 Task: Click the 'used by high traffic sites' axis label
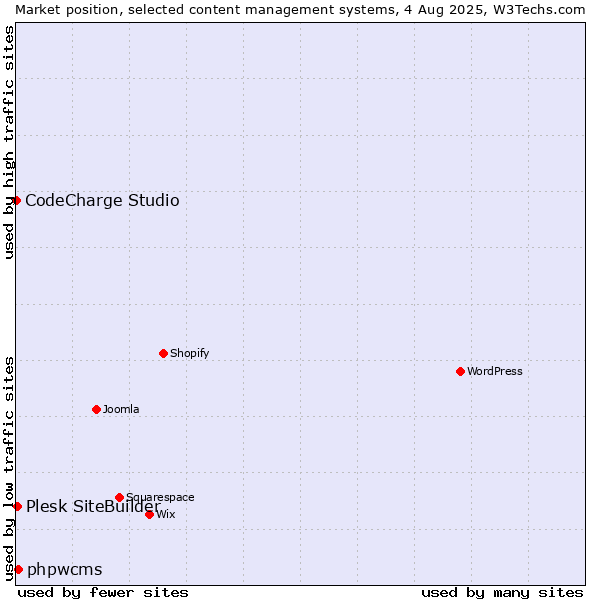click(9, 142)
